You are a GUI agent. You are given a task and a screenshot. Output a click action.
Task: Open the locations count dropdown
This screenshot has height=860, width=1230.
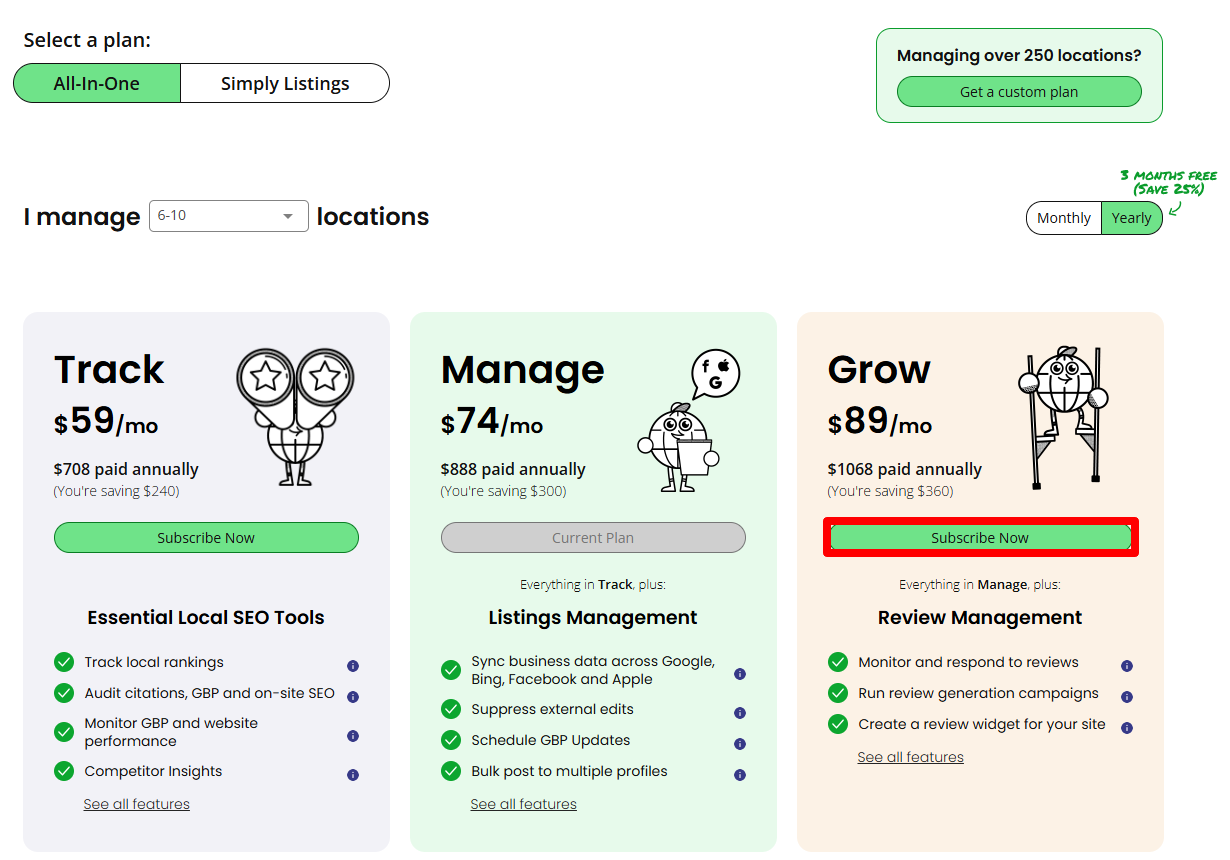click(229, 216)
